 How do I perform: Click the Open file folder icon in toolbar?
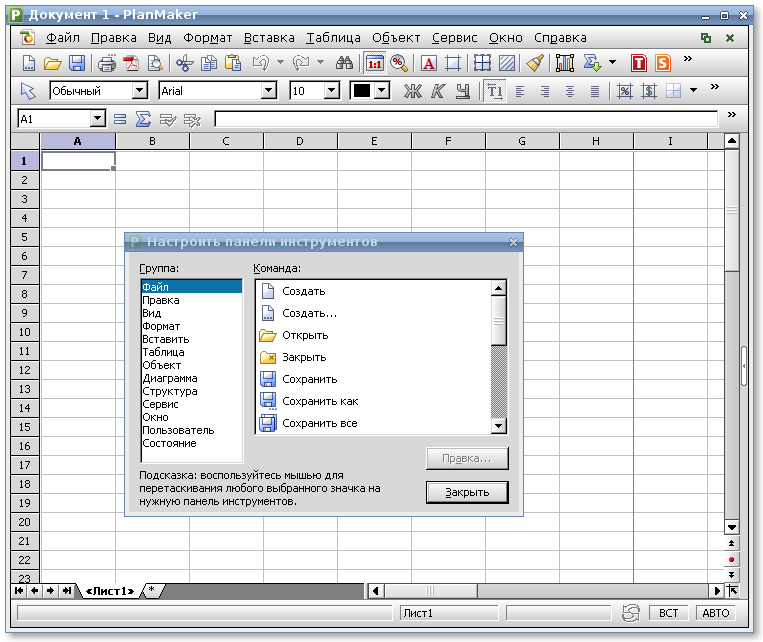click(53, 63)
